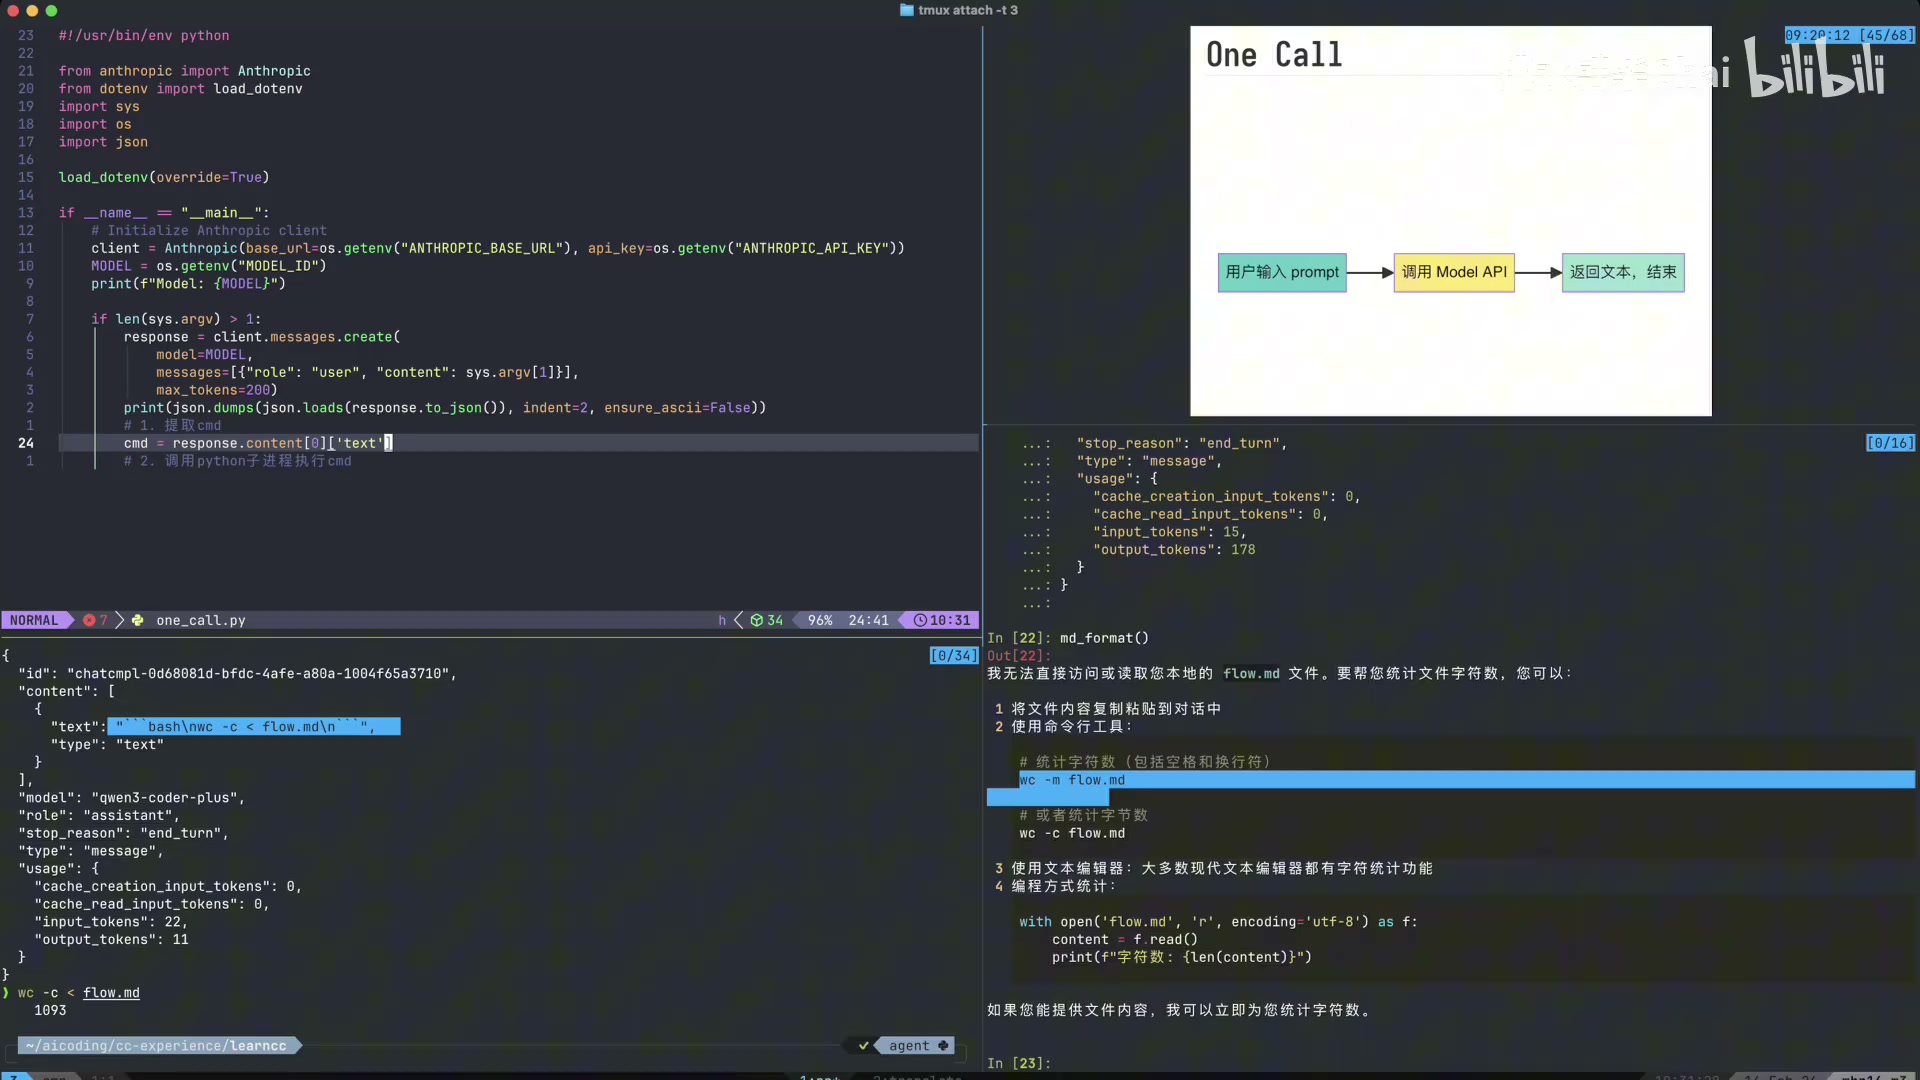Click the clock icon showing 10:31
1920x1080 pixels.
[920, 620]
